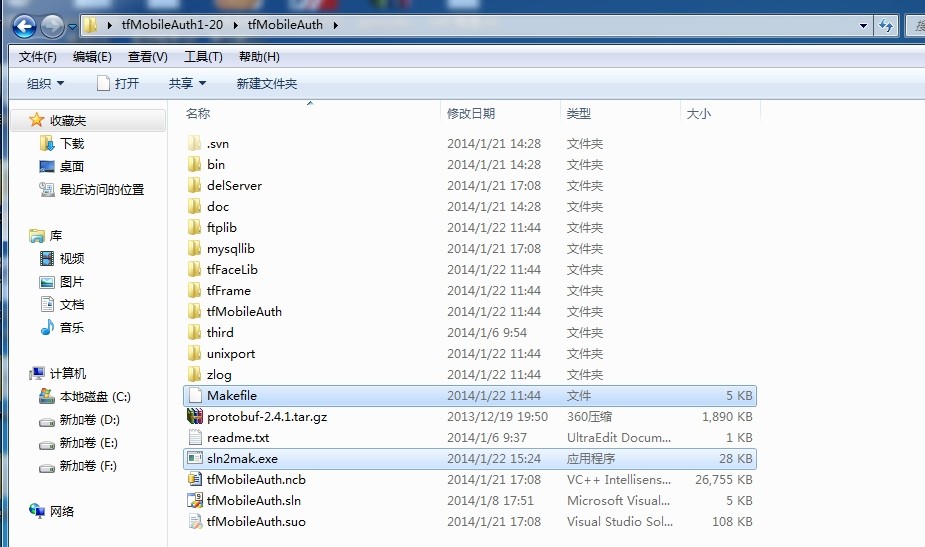Open 新加卷 (F:) drive
The width and height of the screenshot is (925, 547).
point(78,466)
